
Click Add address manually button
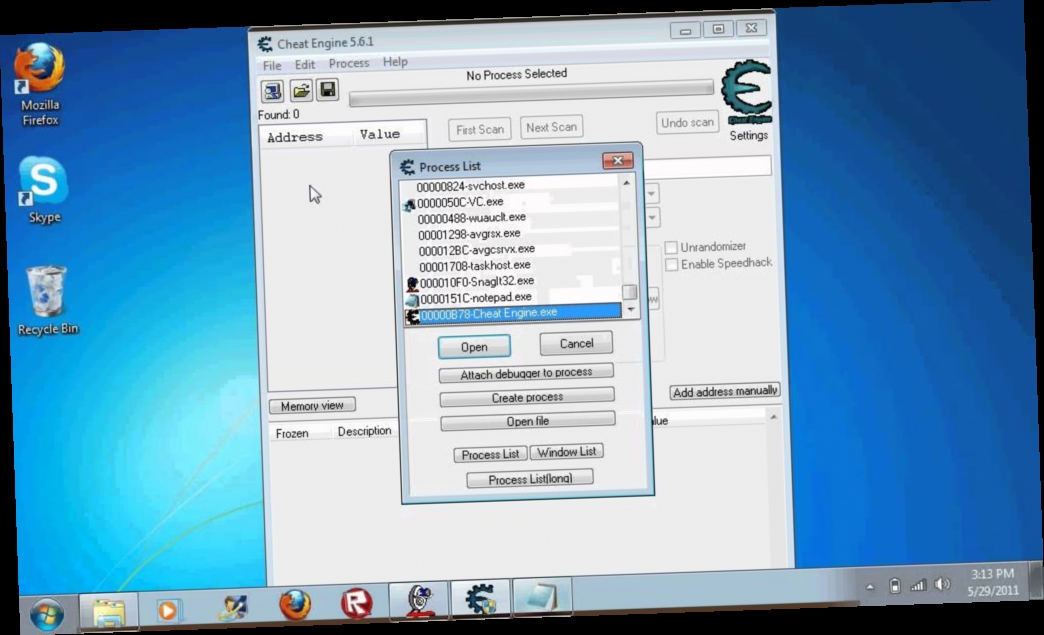tap(724, 391)
